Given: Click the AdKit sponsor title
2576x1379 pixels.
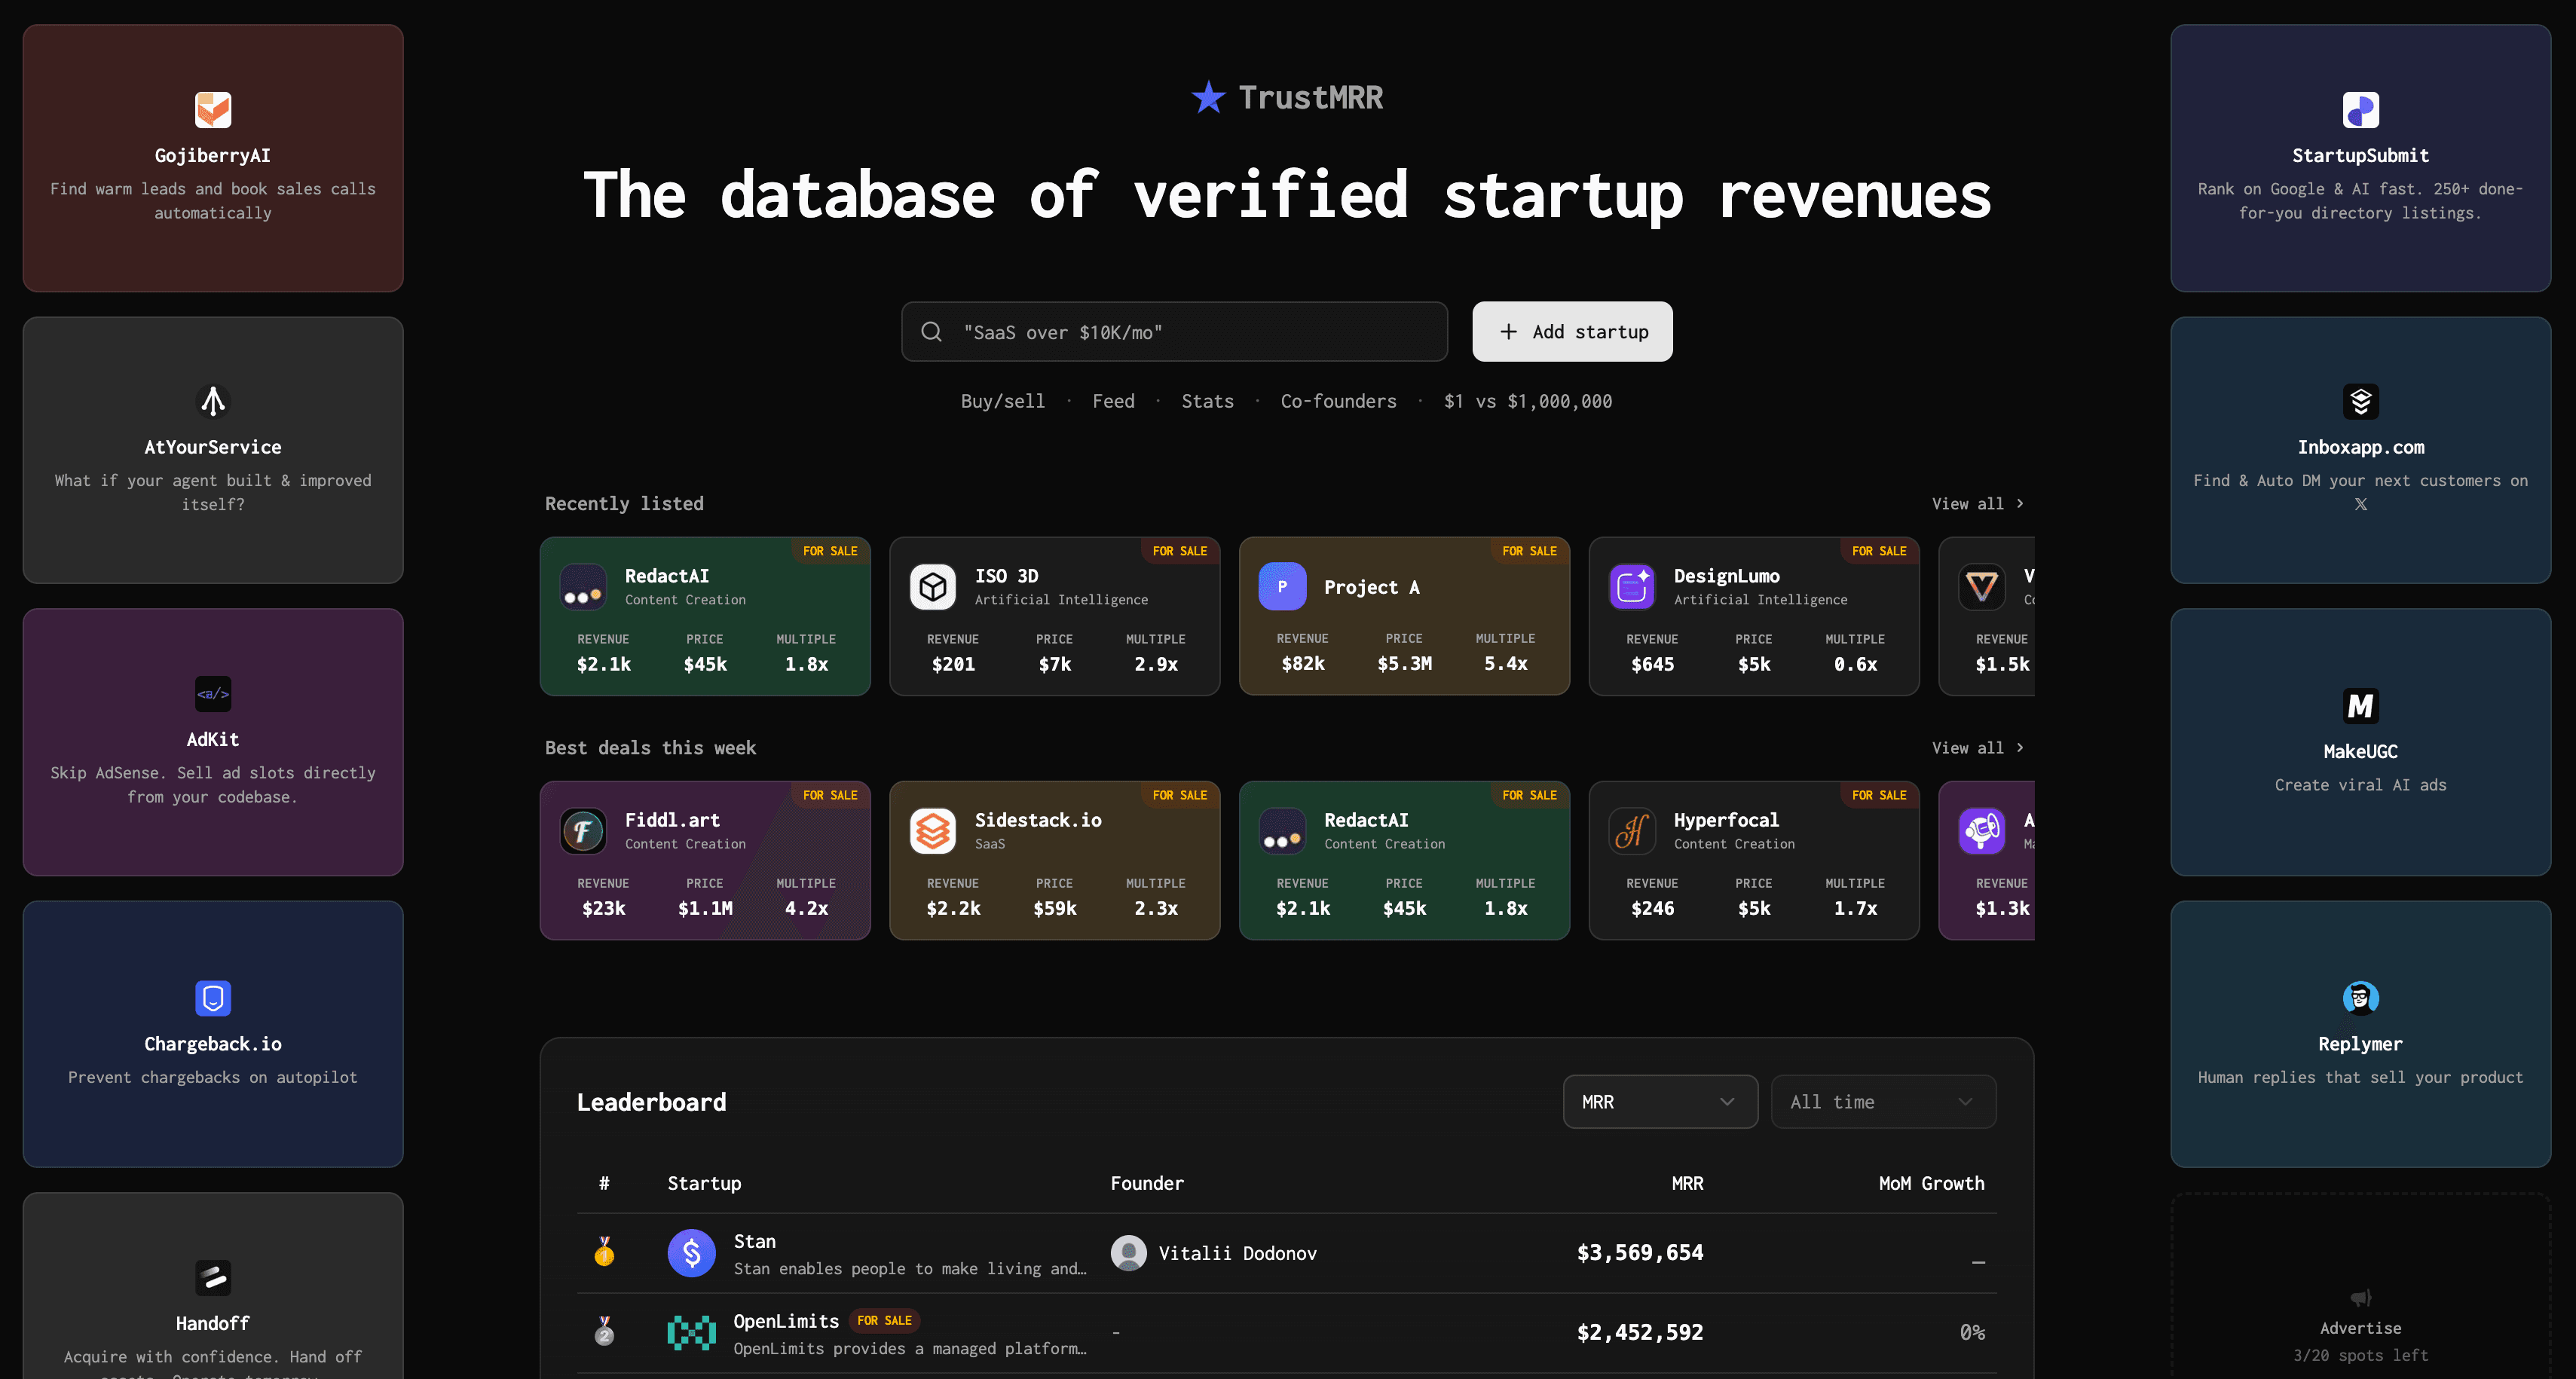Looking at the screenshot, I should 213,740.
